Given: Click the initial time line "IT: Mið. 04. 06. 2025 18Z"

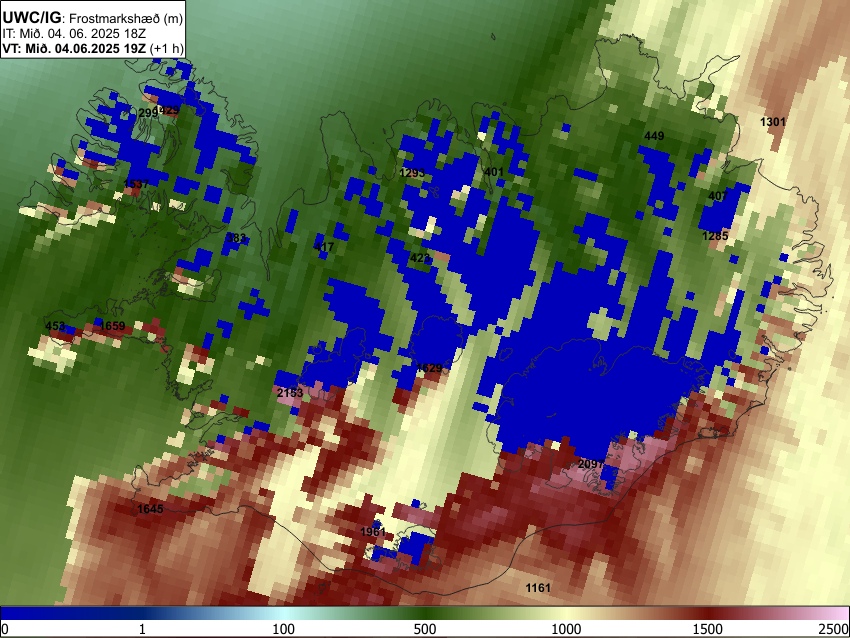Looking at the screenshot, I should pyautogui.click(x=74, y=34).
